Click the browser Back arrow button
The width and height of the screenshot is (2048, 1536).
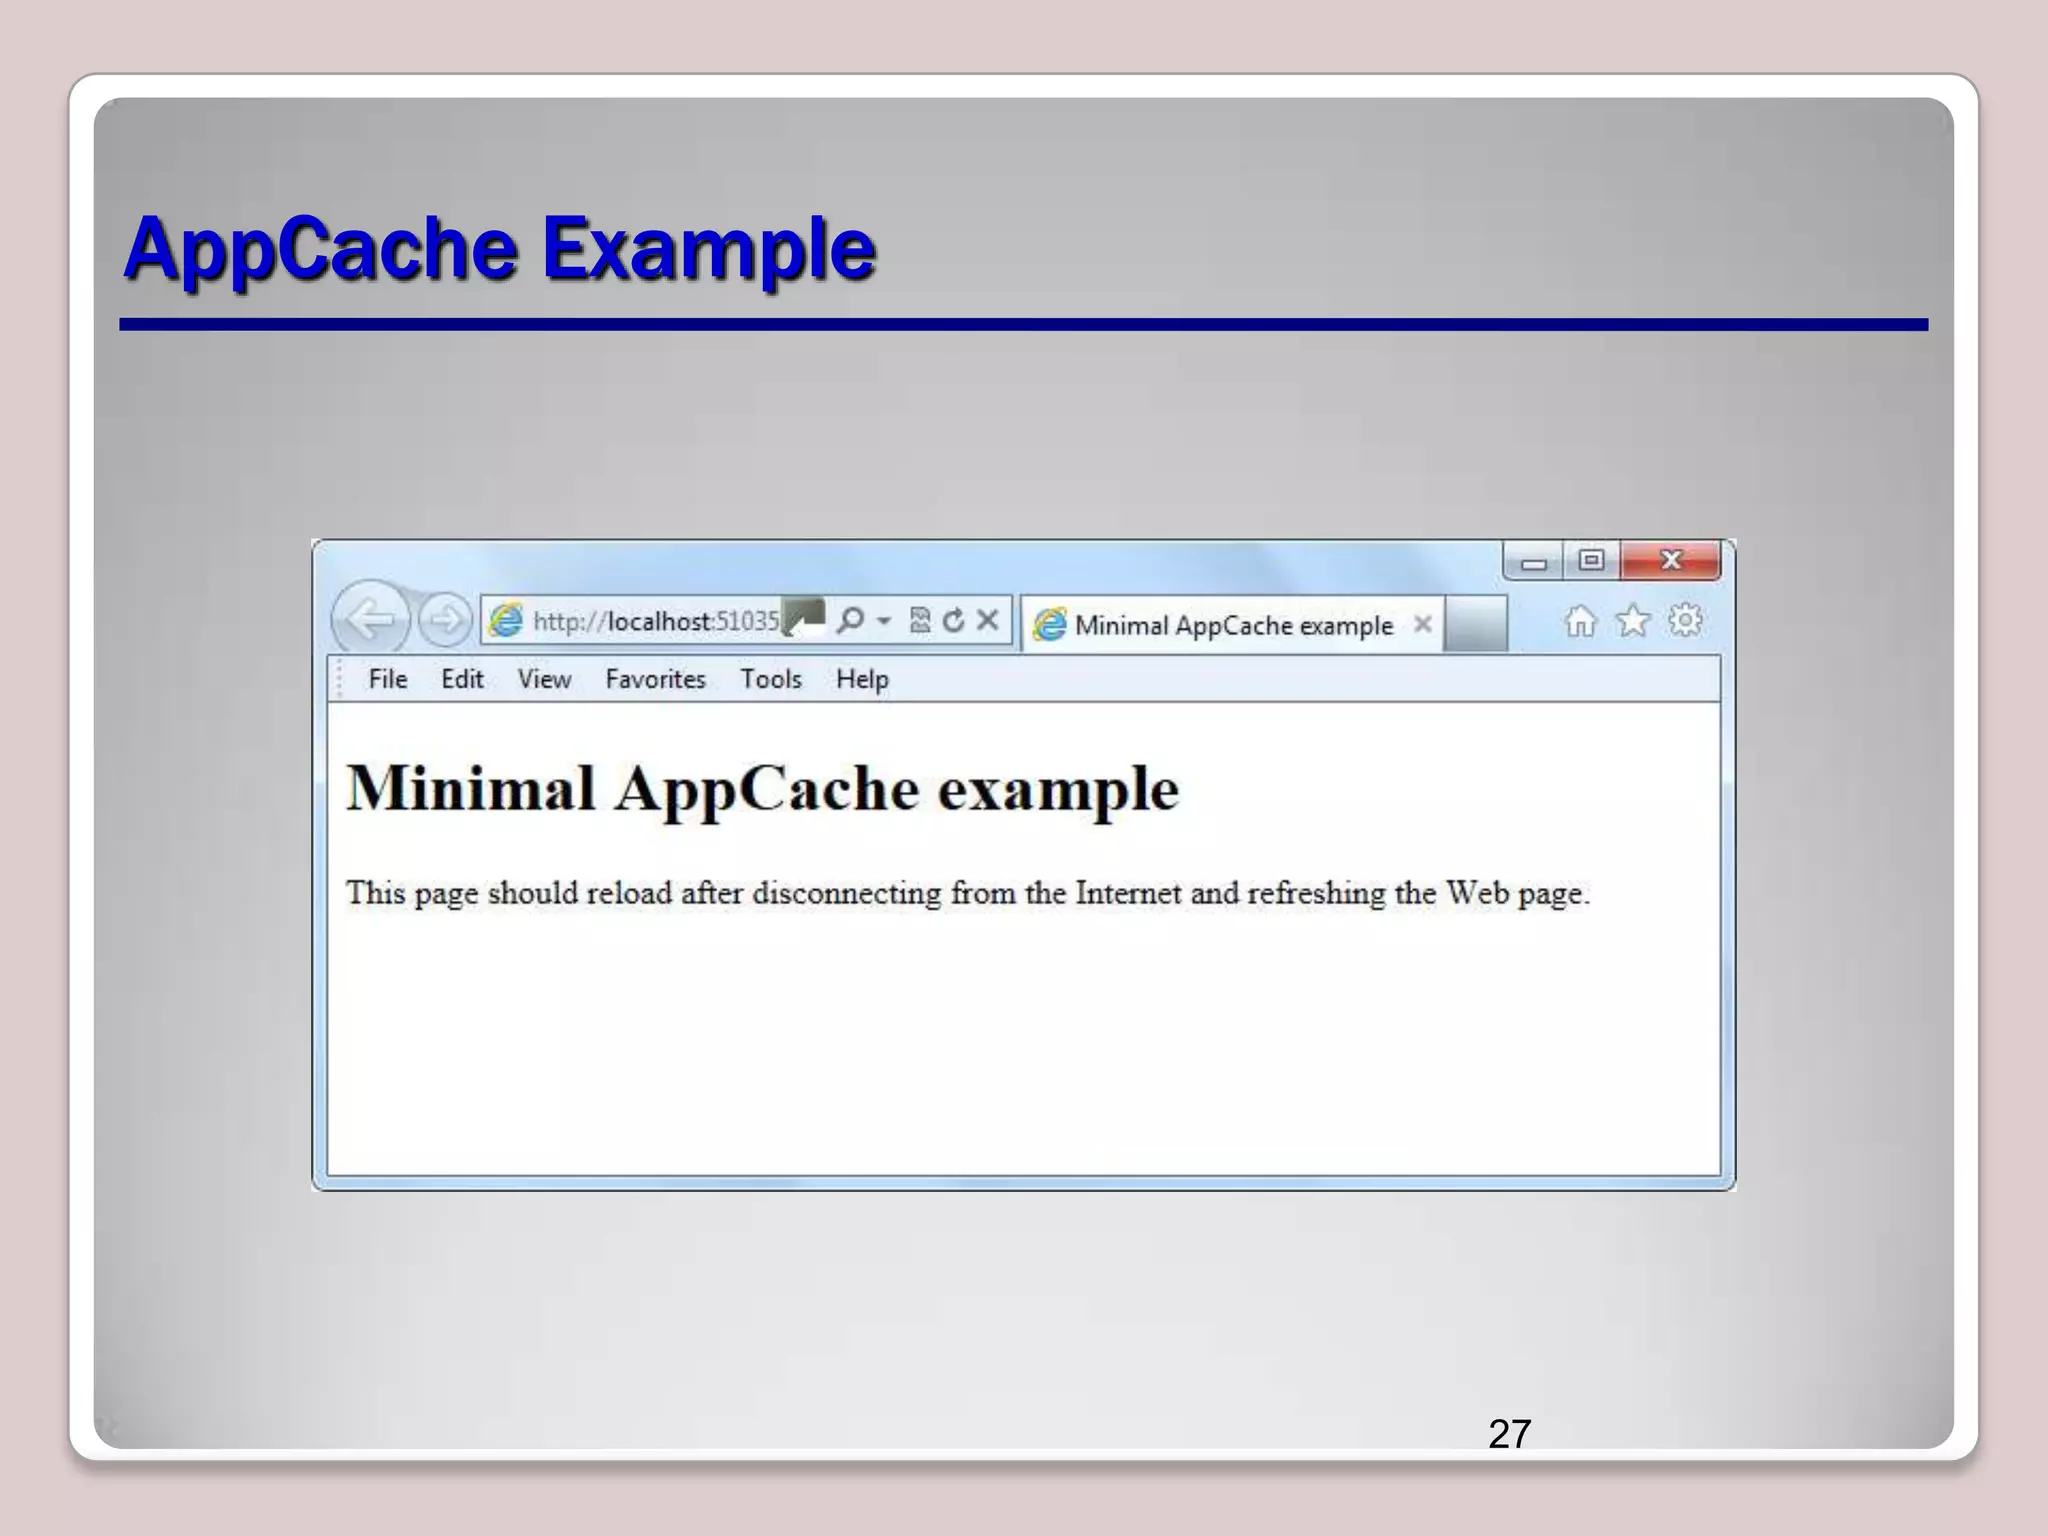370,619
